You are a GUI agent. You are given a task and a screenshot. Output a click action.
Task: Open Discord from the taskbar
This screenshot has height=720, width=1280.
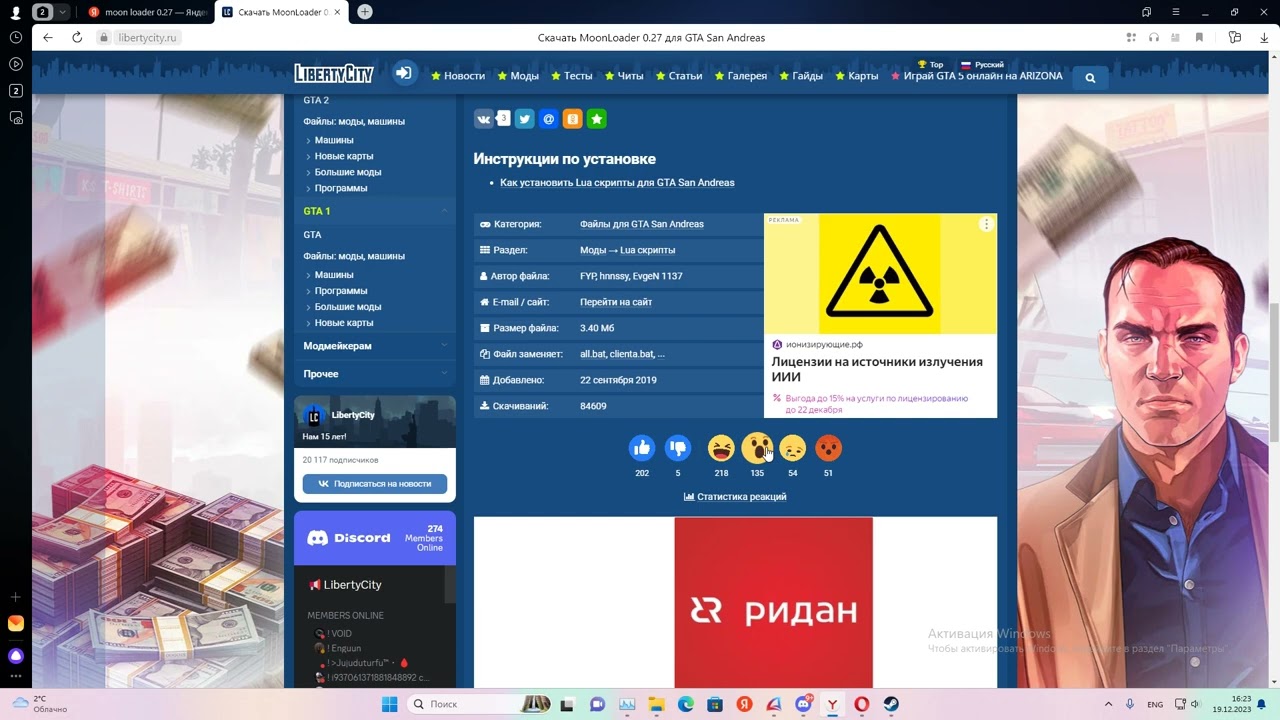click(803, 704)
